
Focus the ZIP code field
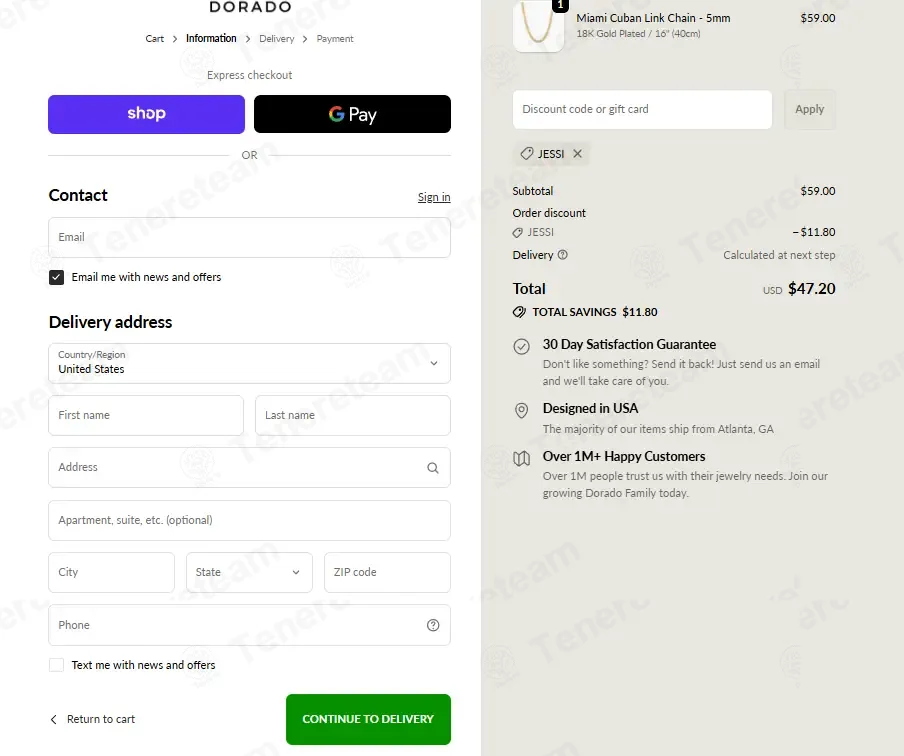[x=387, y=572]
